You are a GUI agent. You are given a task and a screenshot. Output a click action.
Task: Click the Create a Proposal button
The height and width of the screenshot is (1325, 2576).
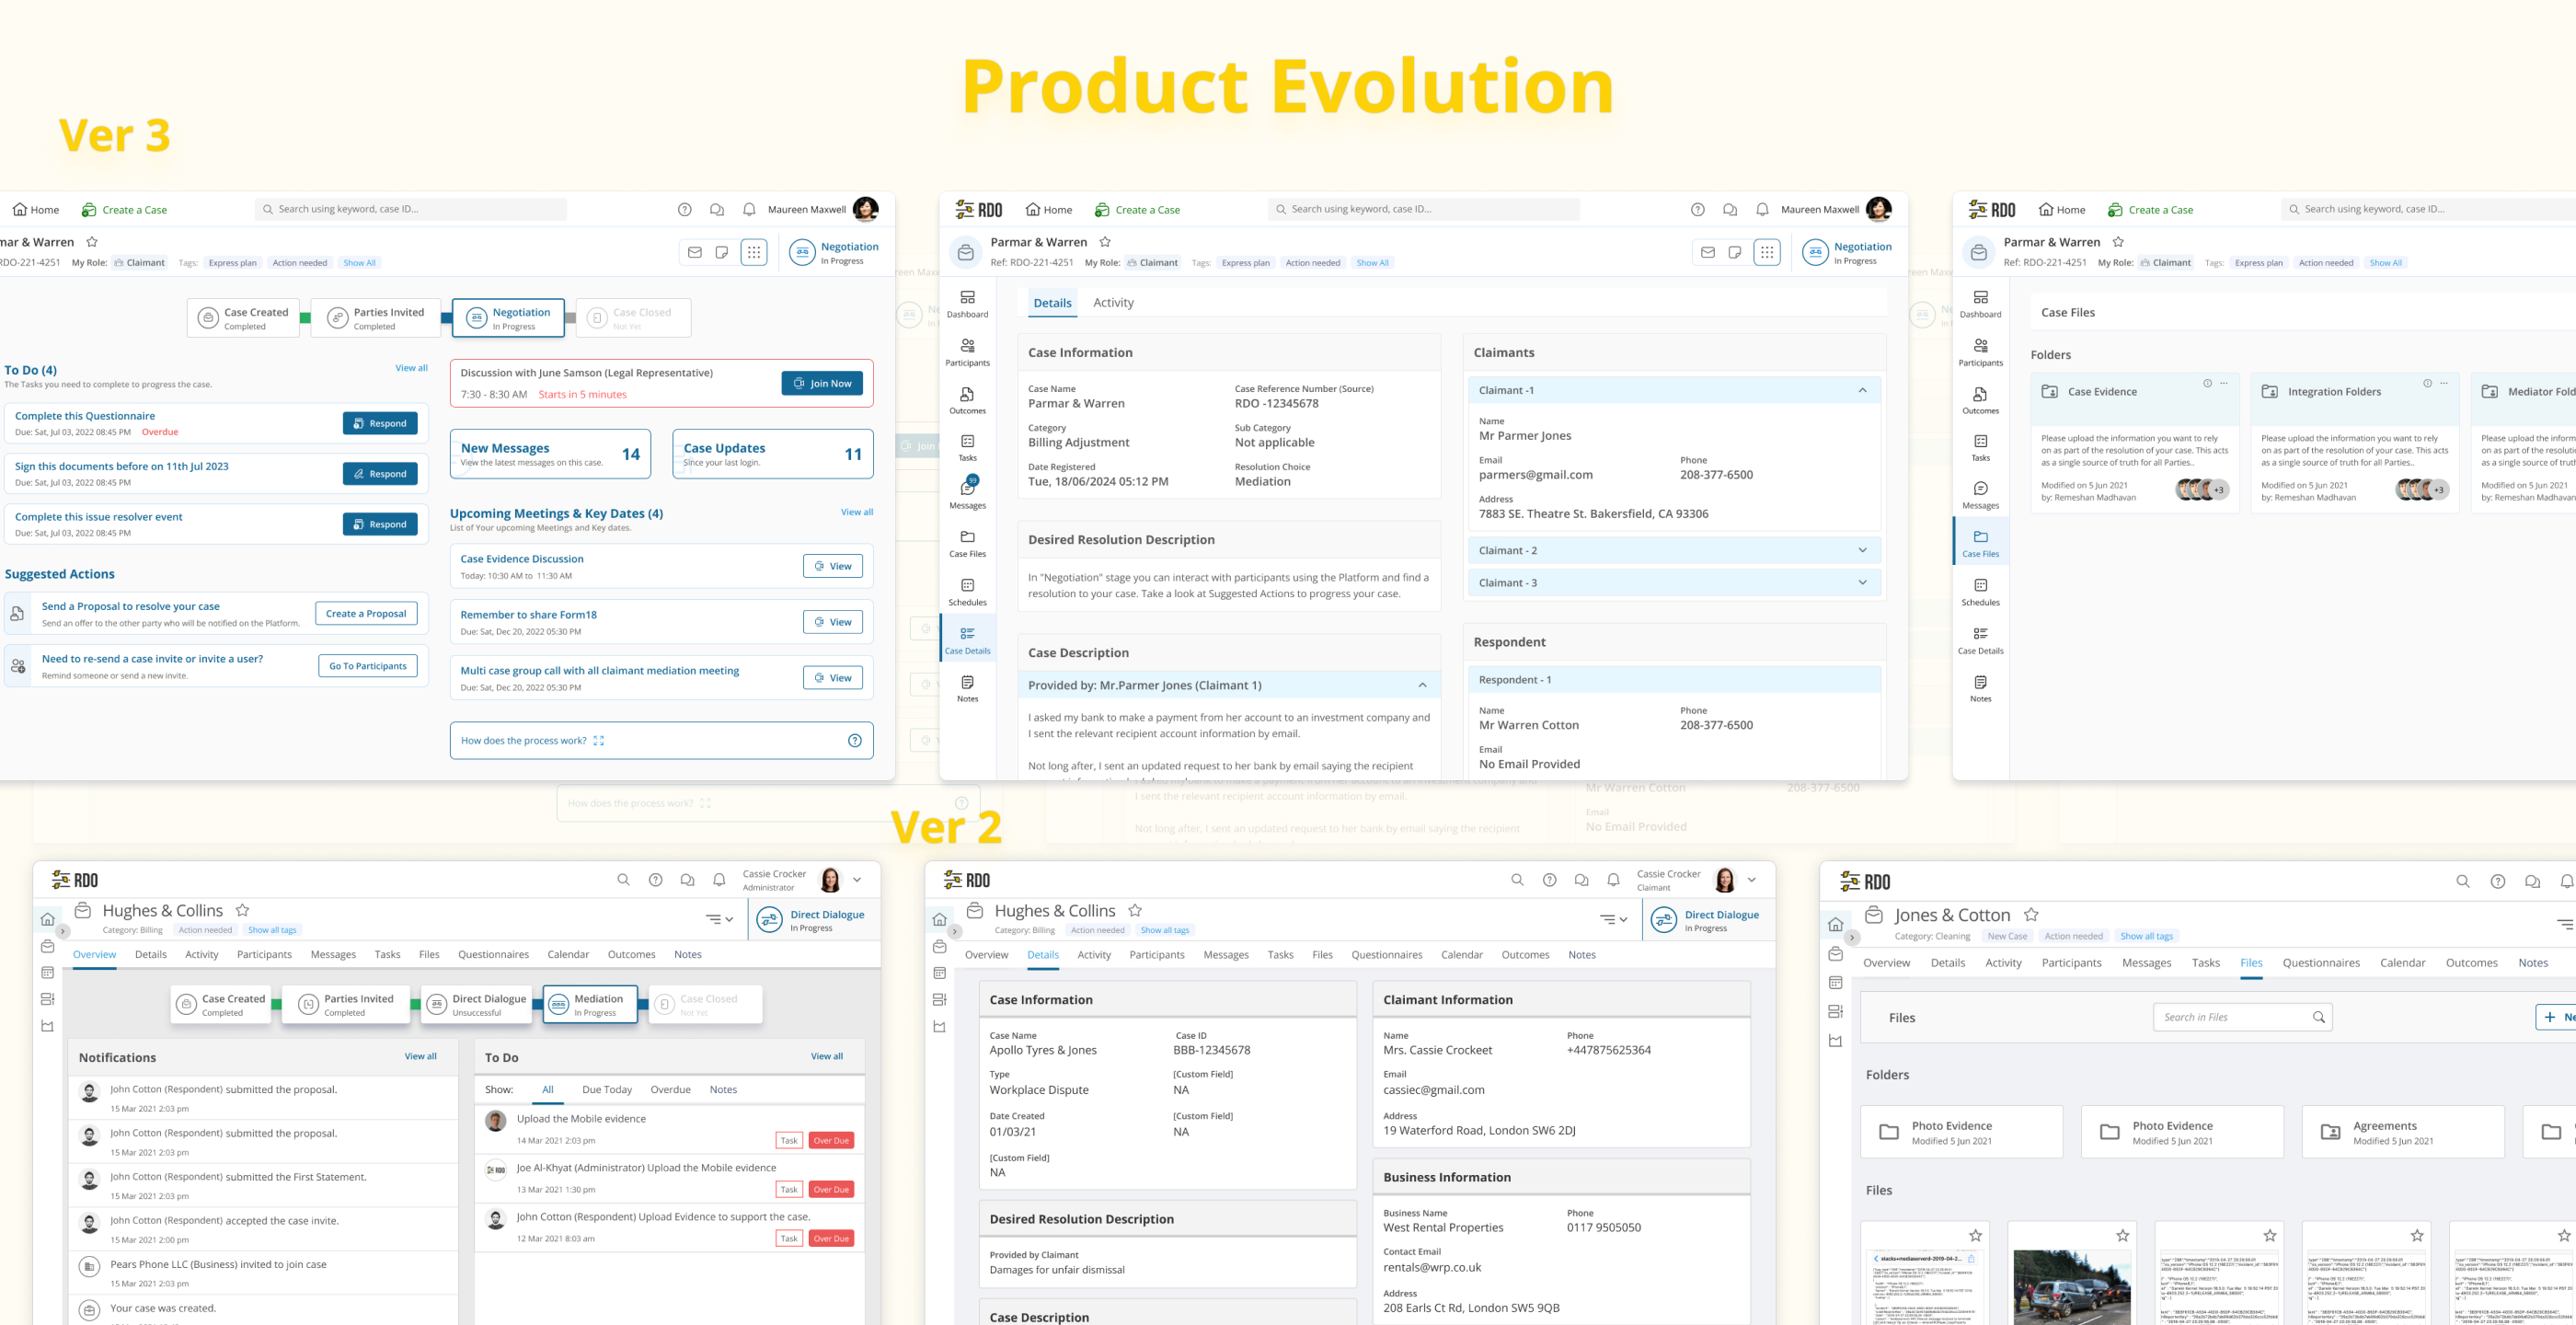click(366, 614)
